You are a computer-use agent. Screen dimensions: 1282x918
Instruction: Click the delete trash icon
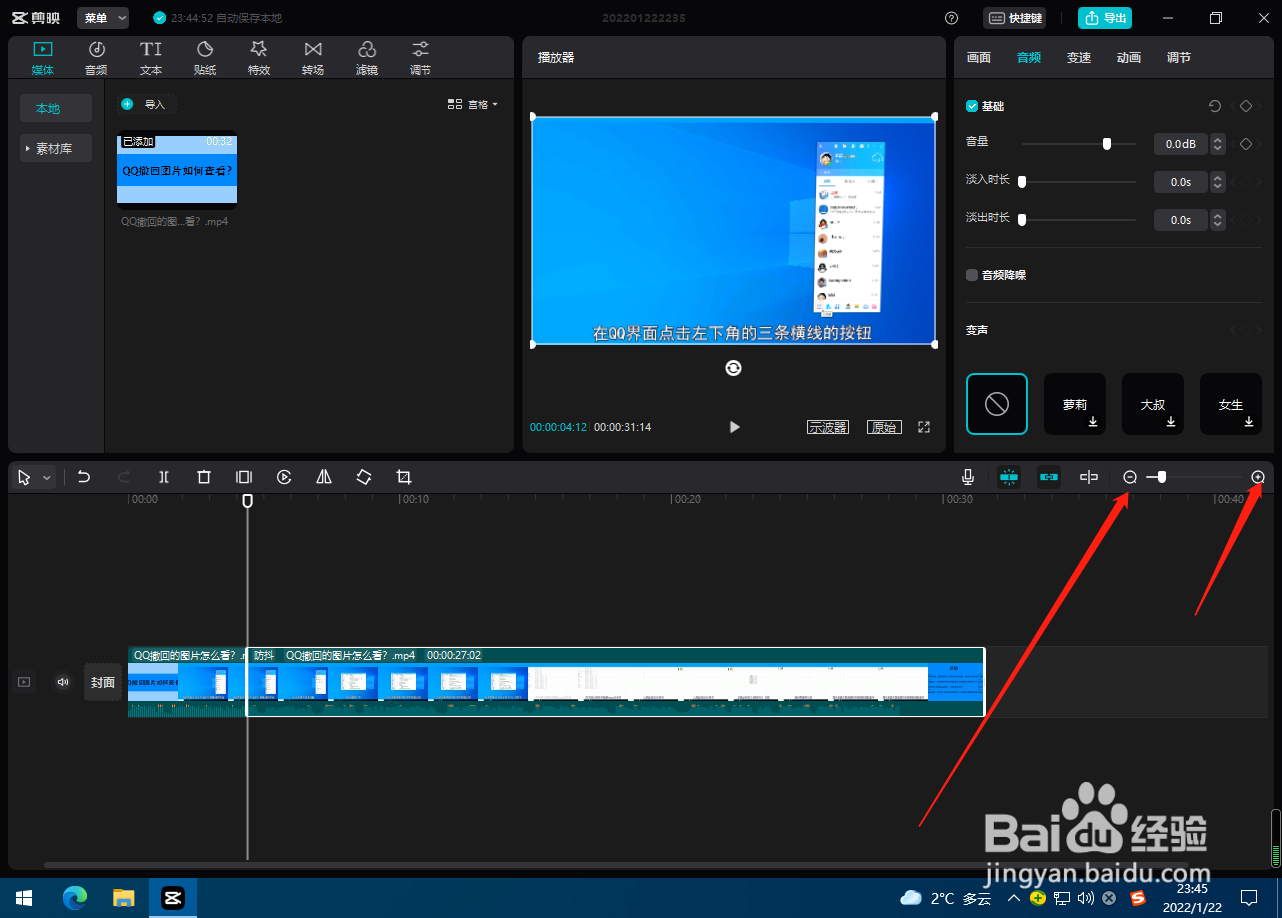204,477
